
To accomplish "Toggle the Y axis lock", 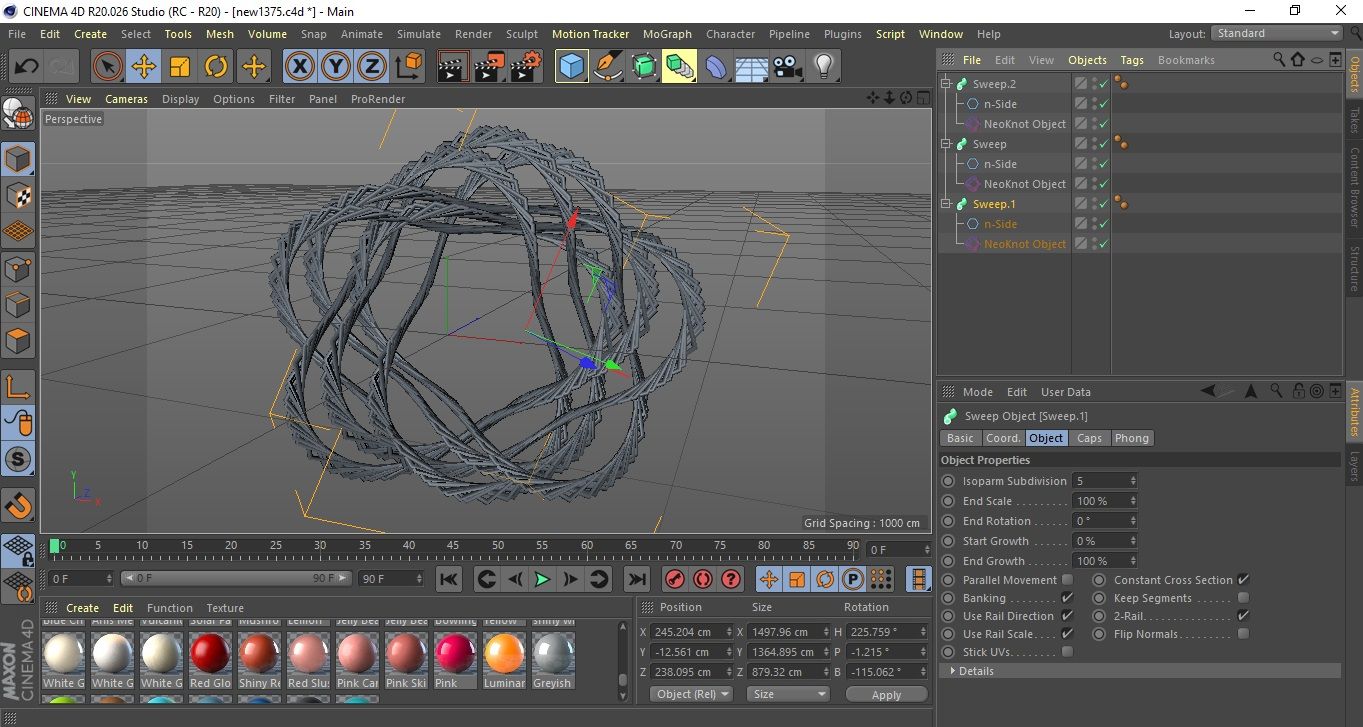I will click(x=335, y=67).
